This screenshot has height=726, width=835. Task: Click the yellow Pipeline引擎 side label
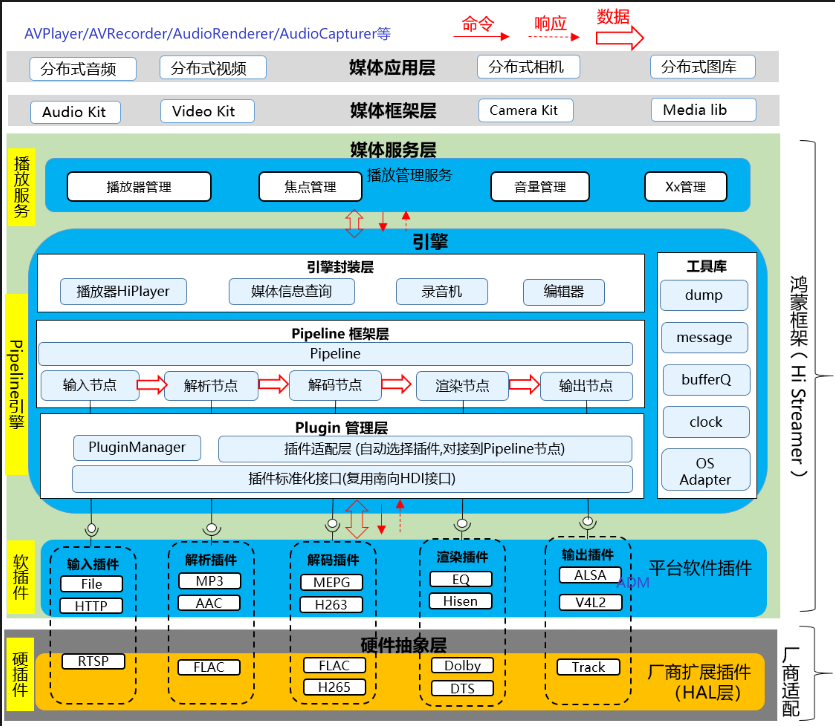(x=17, y=384)
